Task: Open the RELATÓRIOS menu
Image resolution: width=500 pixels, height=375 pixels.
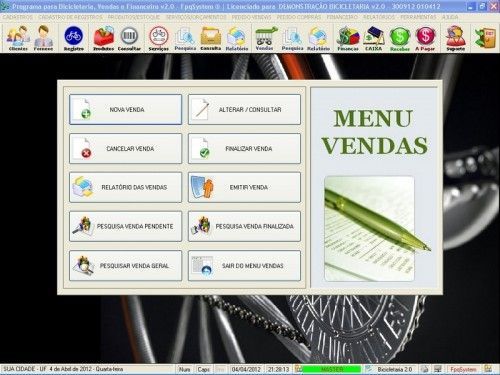Action: (x=379, y=17)
